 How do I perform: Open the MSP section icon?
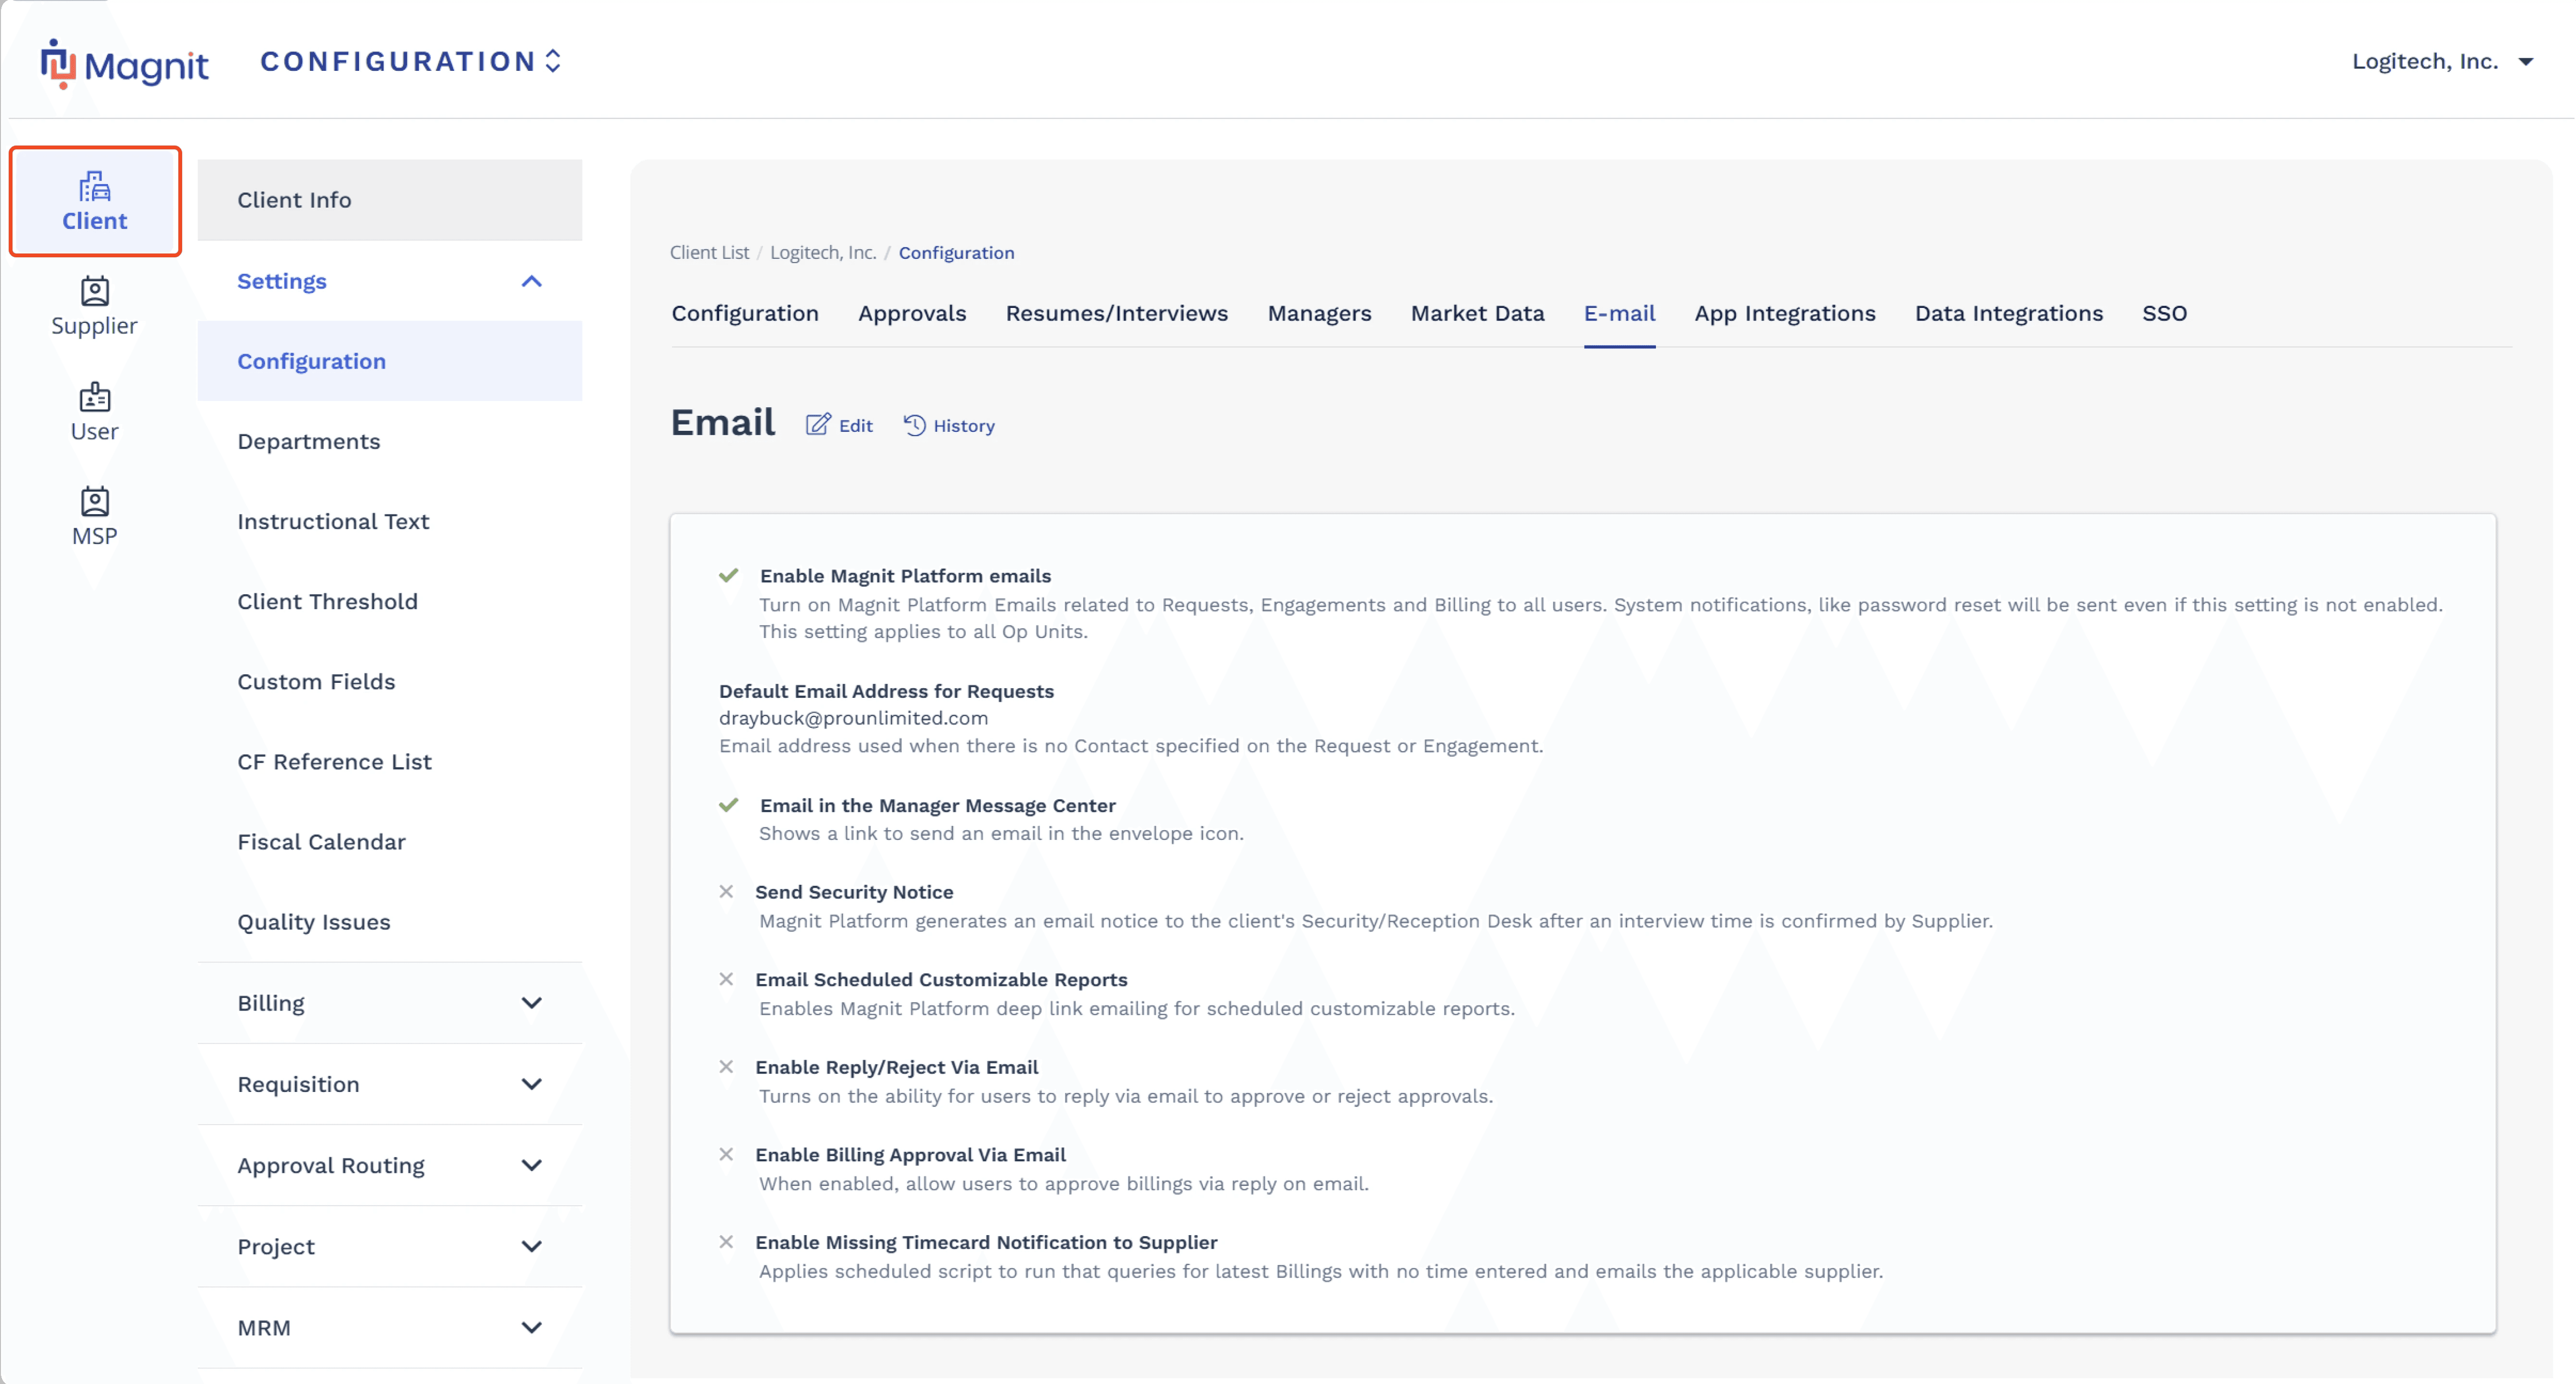click(95, 516)
